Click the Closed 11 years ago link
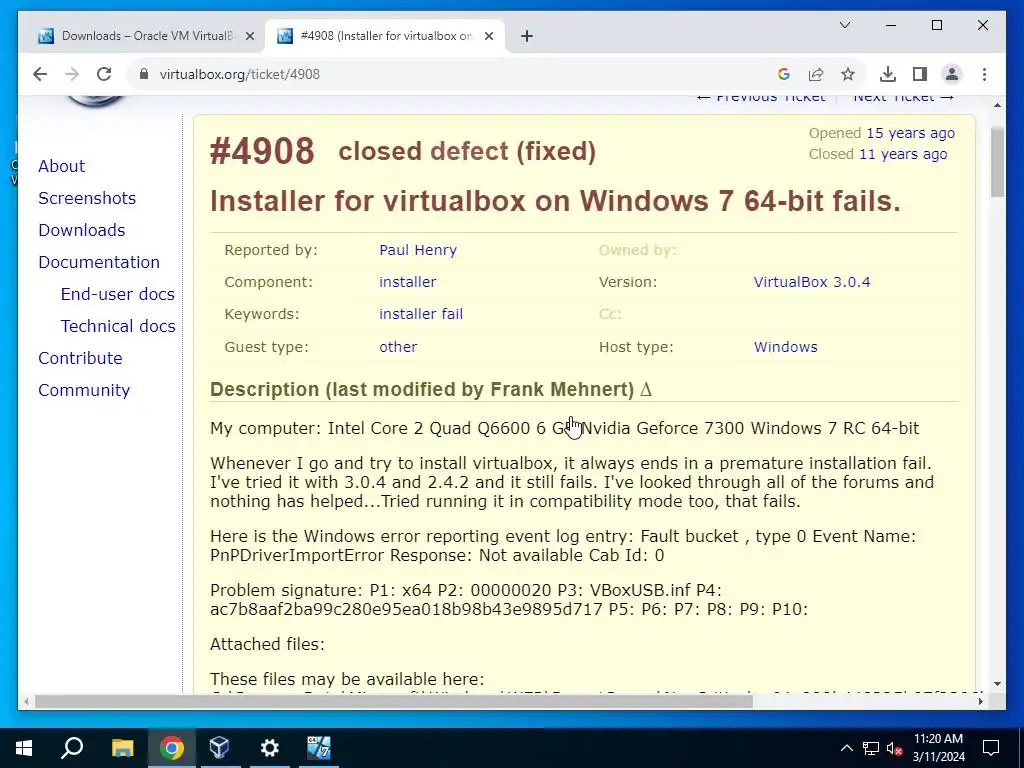 [x=903, y=154]
